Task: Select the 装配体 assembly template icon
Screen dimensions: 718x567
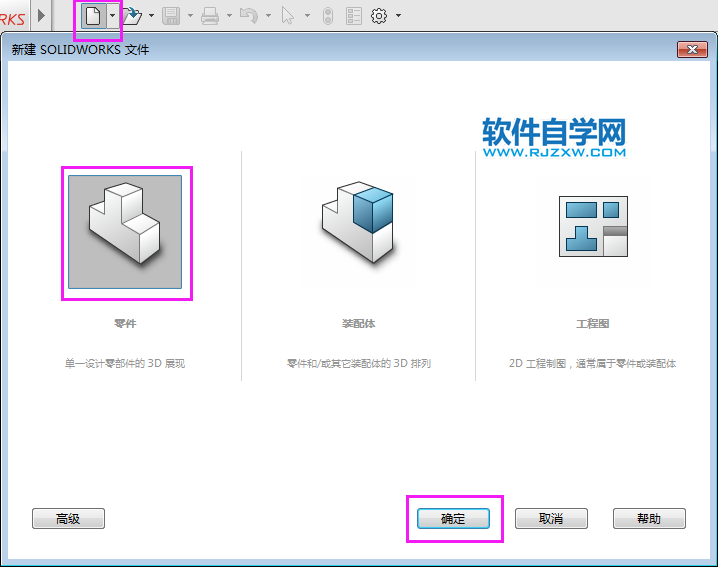Action: 359,222
